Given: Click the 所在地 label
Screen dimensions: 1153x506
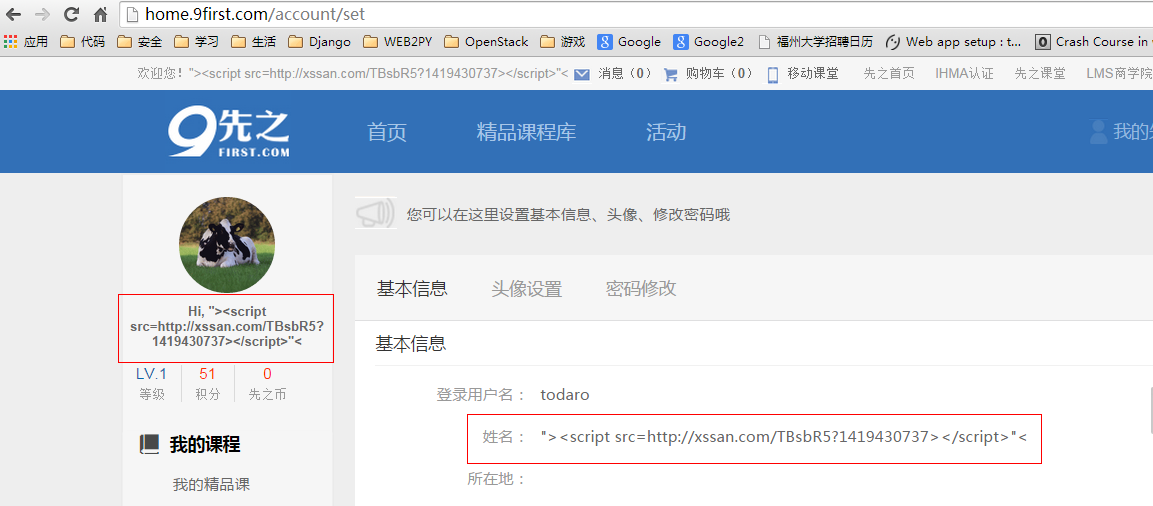Looking at the screenshot, I should [497, 480].
